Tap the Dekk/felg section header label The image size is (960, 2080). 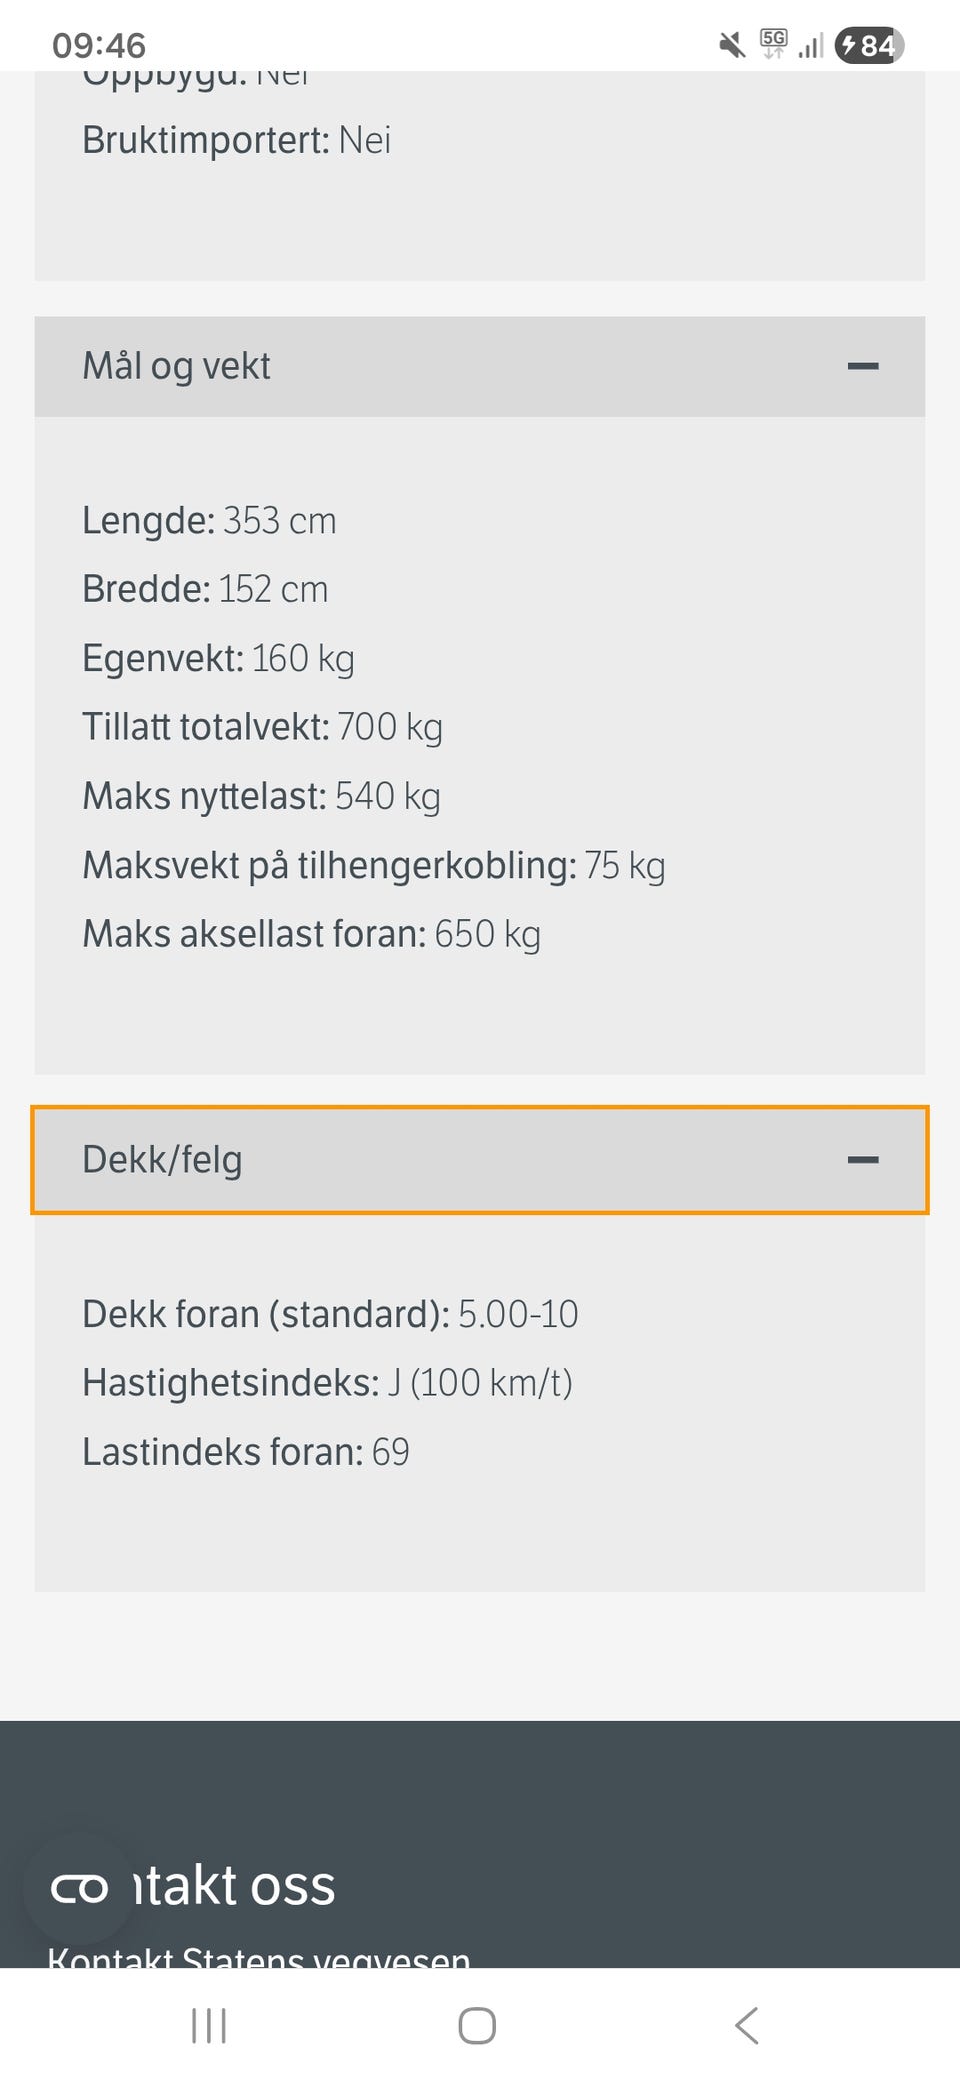(x=162, y=1160)
